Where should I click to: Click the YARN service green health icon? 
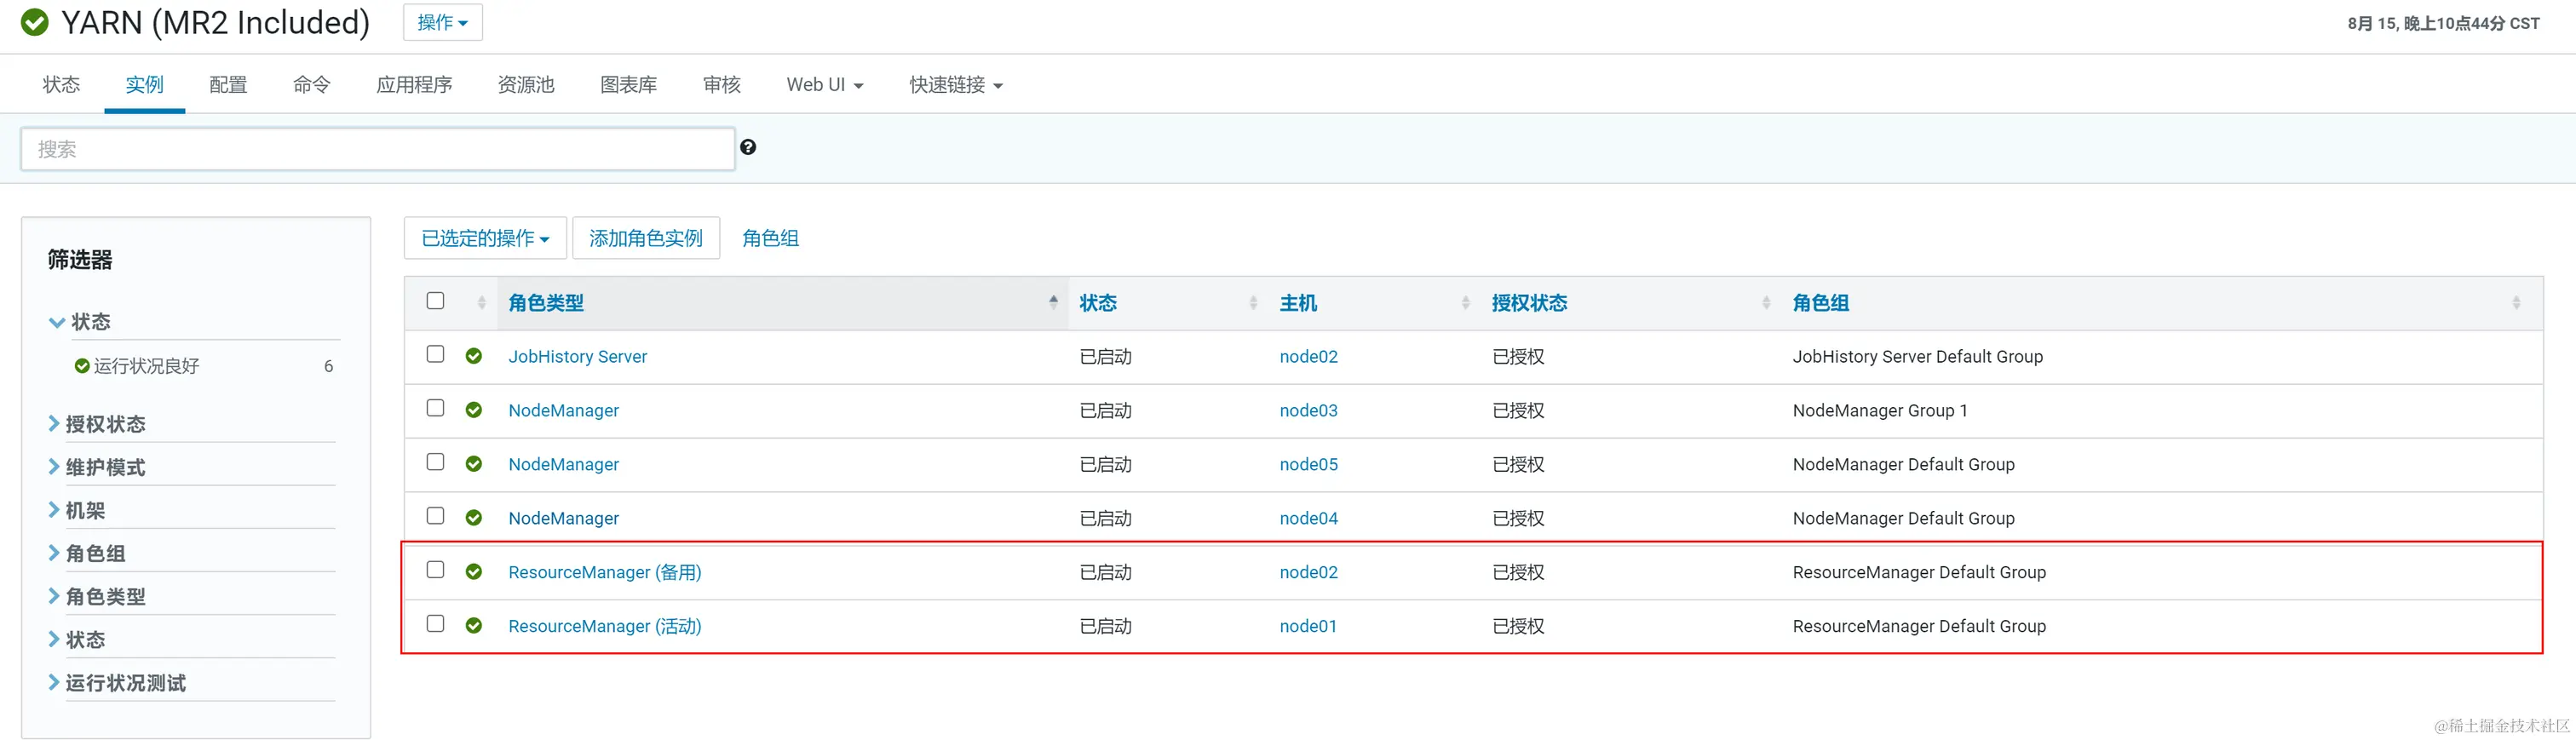pyautogui.click(x=35, y=22)
